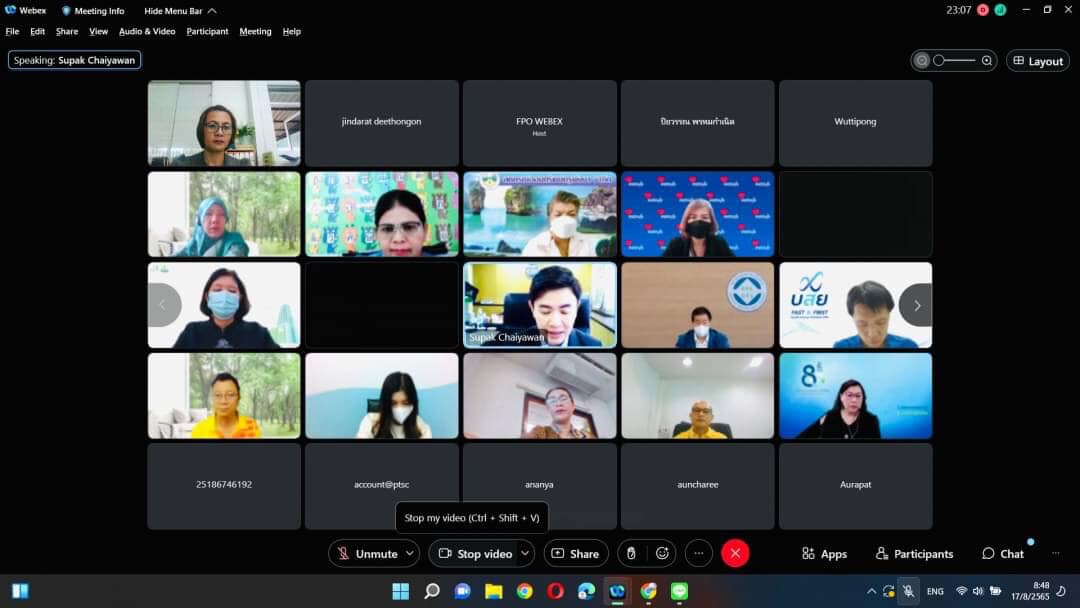Screen dimensions: 1080x608
Task: Click the zoom in magnifier icon
Action: (987, 61)
